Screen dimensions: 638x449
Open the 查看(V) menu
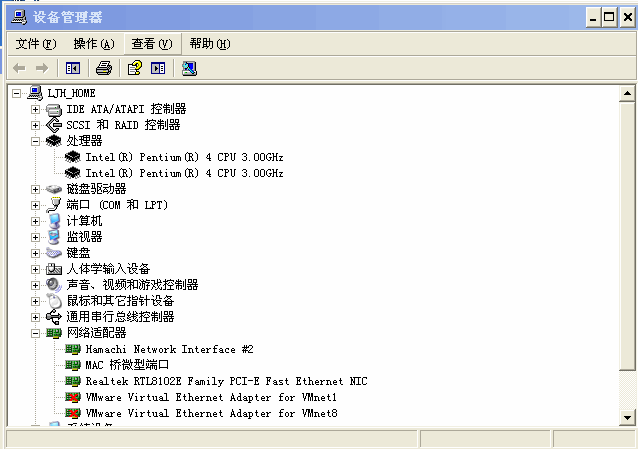coord(152,44)
